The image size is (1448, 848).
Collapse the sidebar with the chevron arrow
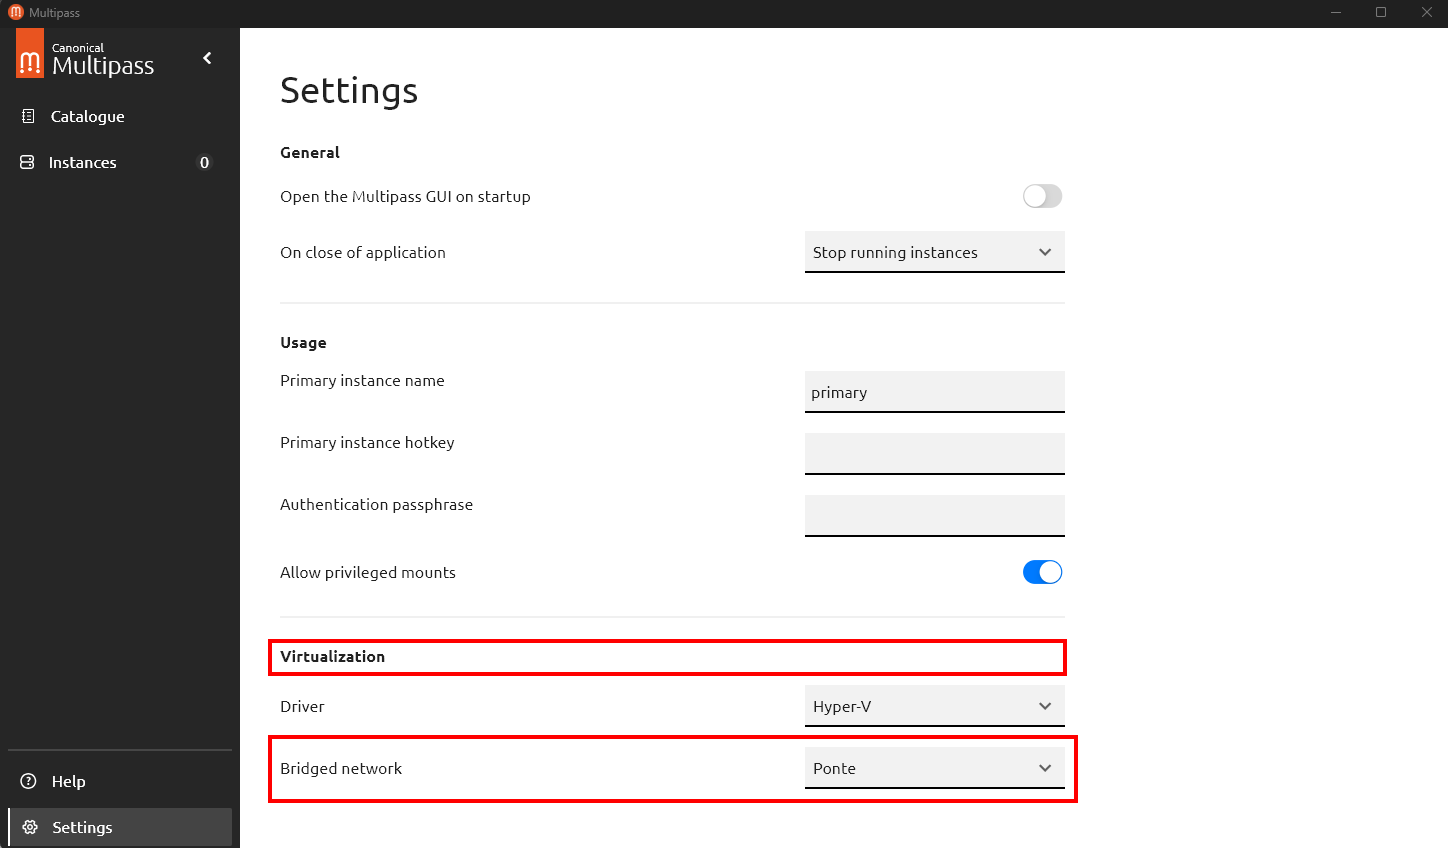pos(207,58)
